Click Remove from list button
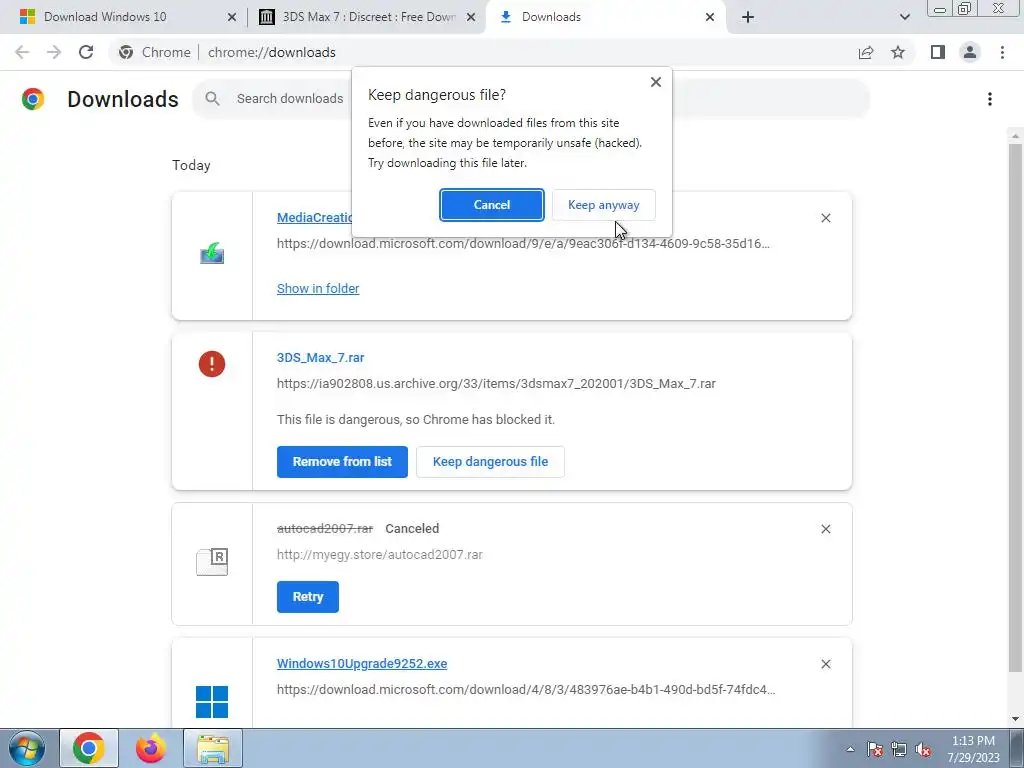 coord(342,462)
